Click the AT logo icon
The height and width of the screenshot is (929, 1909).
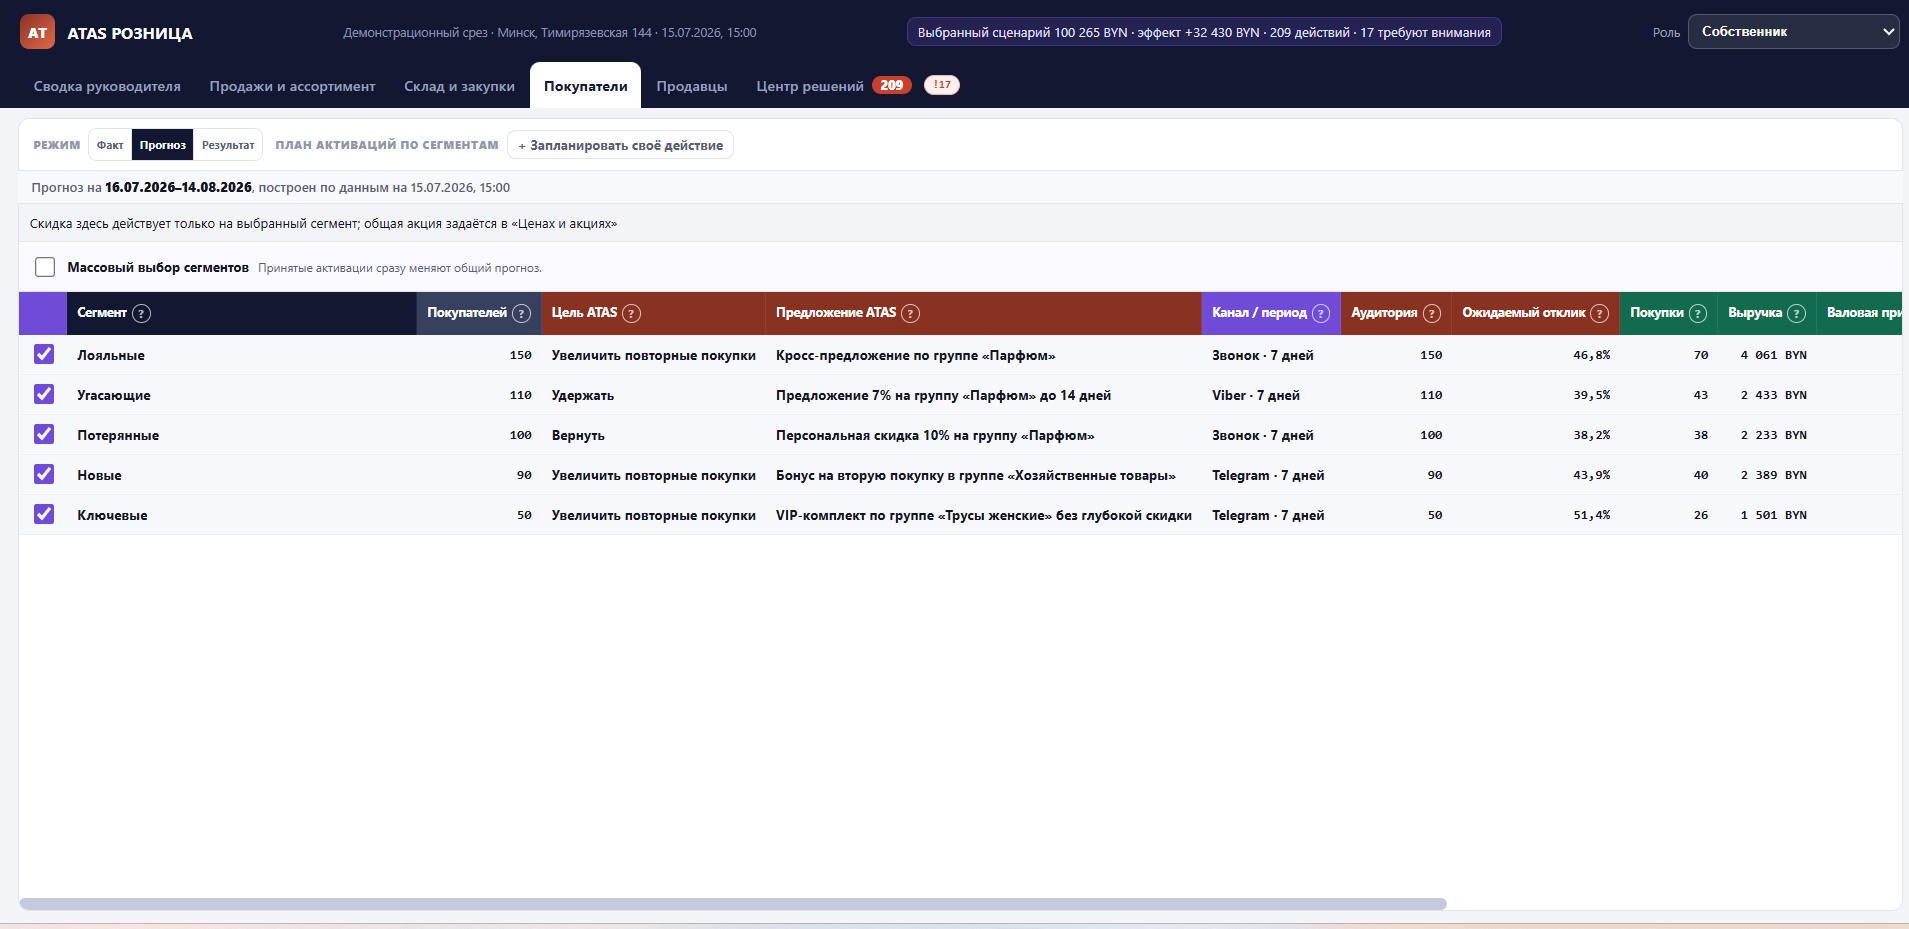[37, 32]
